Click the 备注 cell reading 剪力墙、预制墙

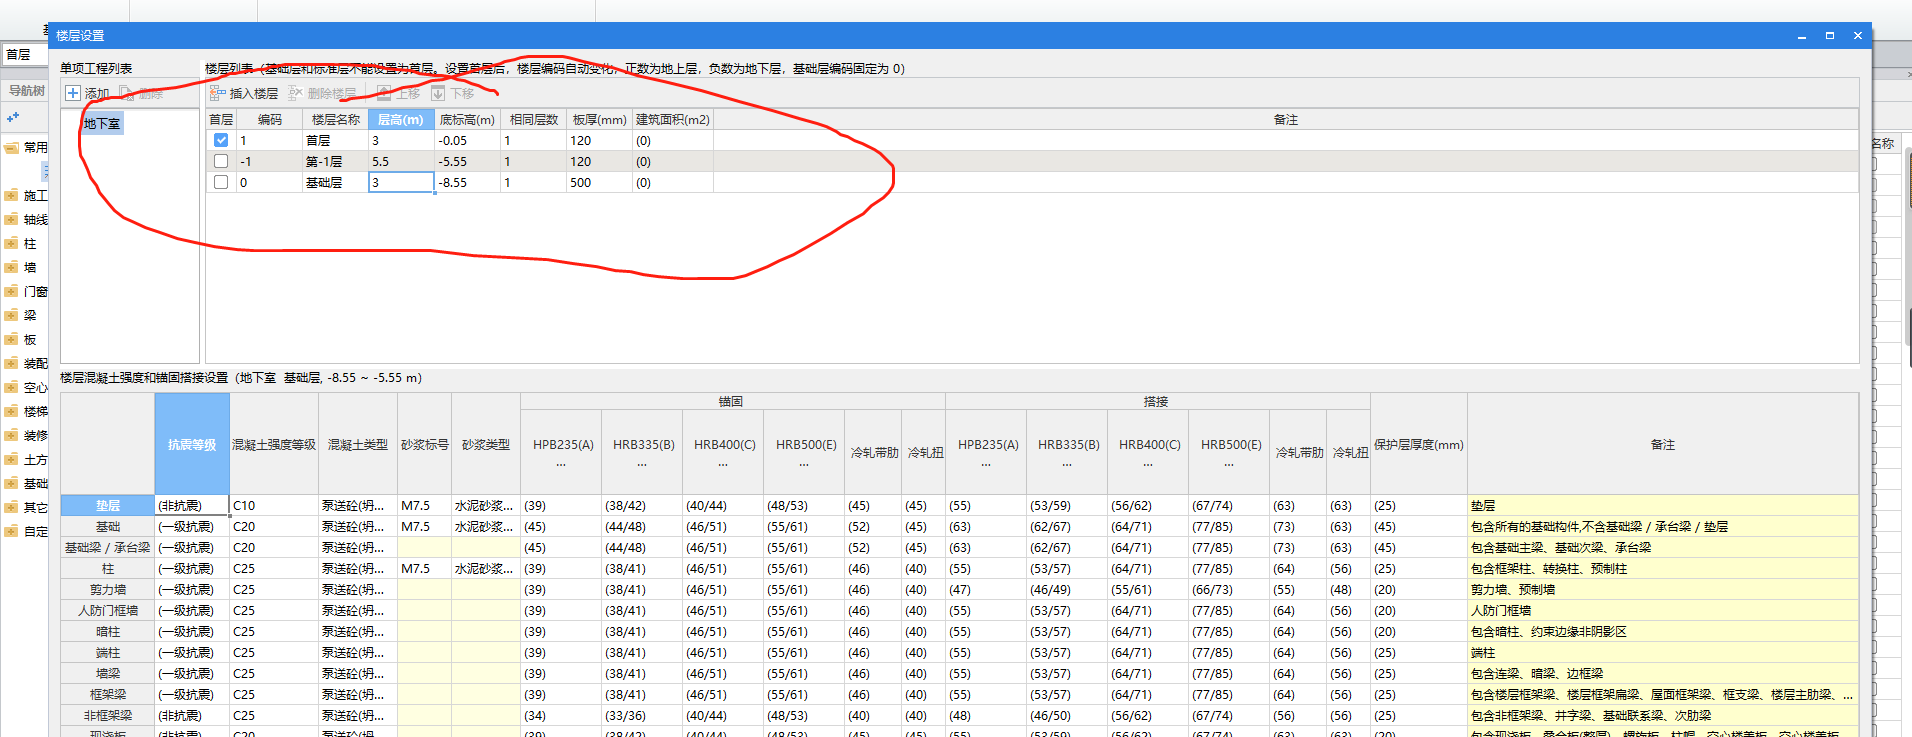pyautogui.click(x=1662, y=589)
